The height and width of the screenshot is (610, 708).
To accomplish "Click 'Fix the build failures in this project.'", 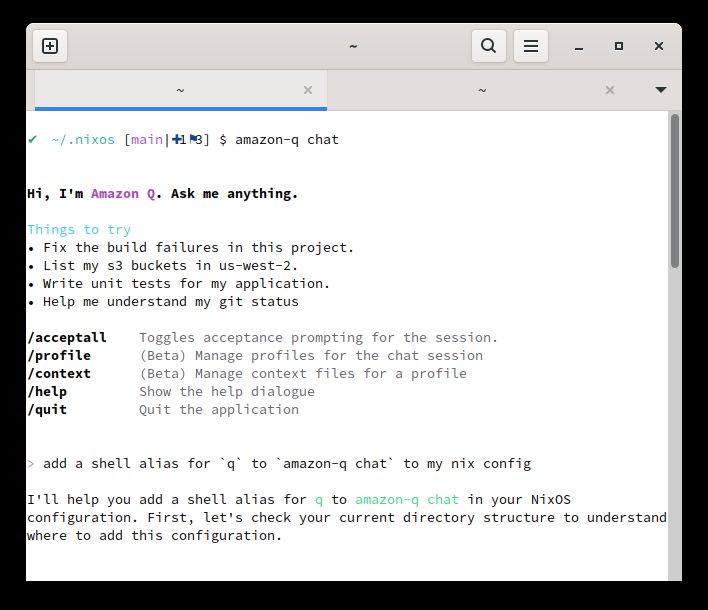I will pos(198,247).
